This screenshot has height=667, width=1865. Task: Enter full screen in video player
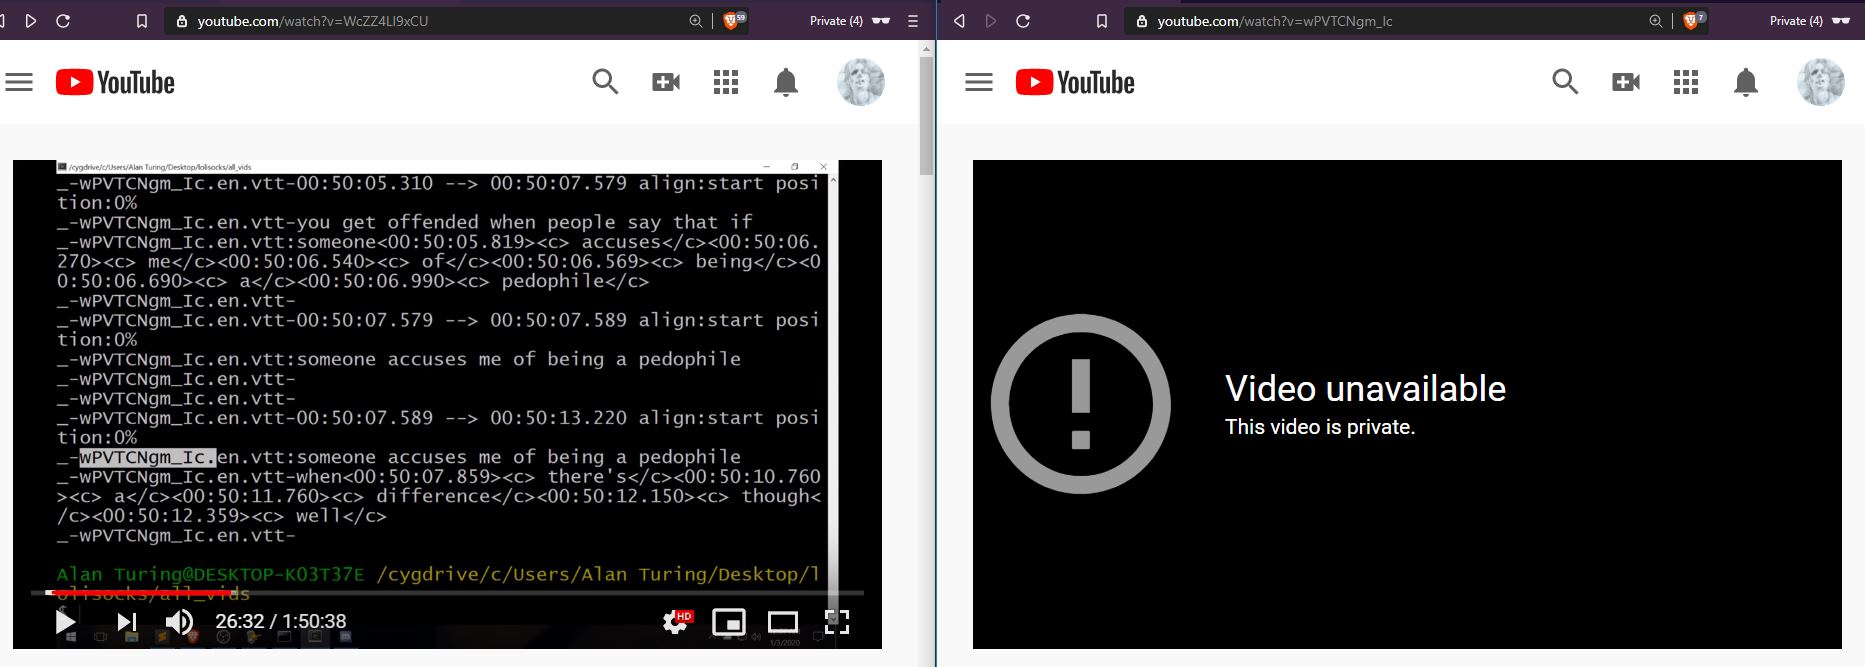pyautogui.click(x=837, y=622)
